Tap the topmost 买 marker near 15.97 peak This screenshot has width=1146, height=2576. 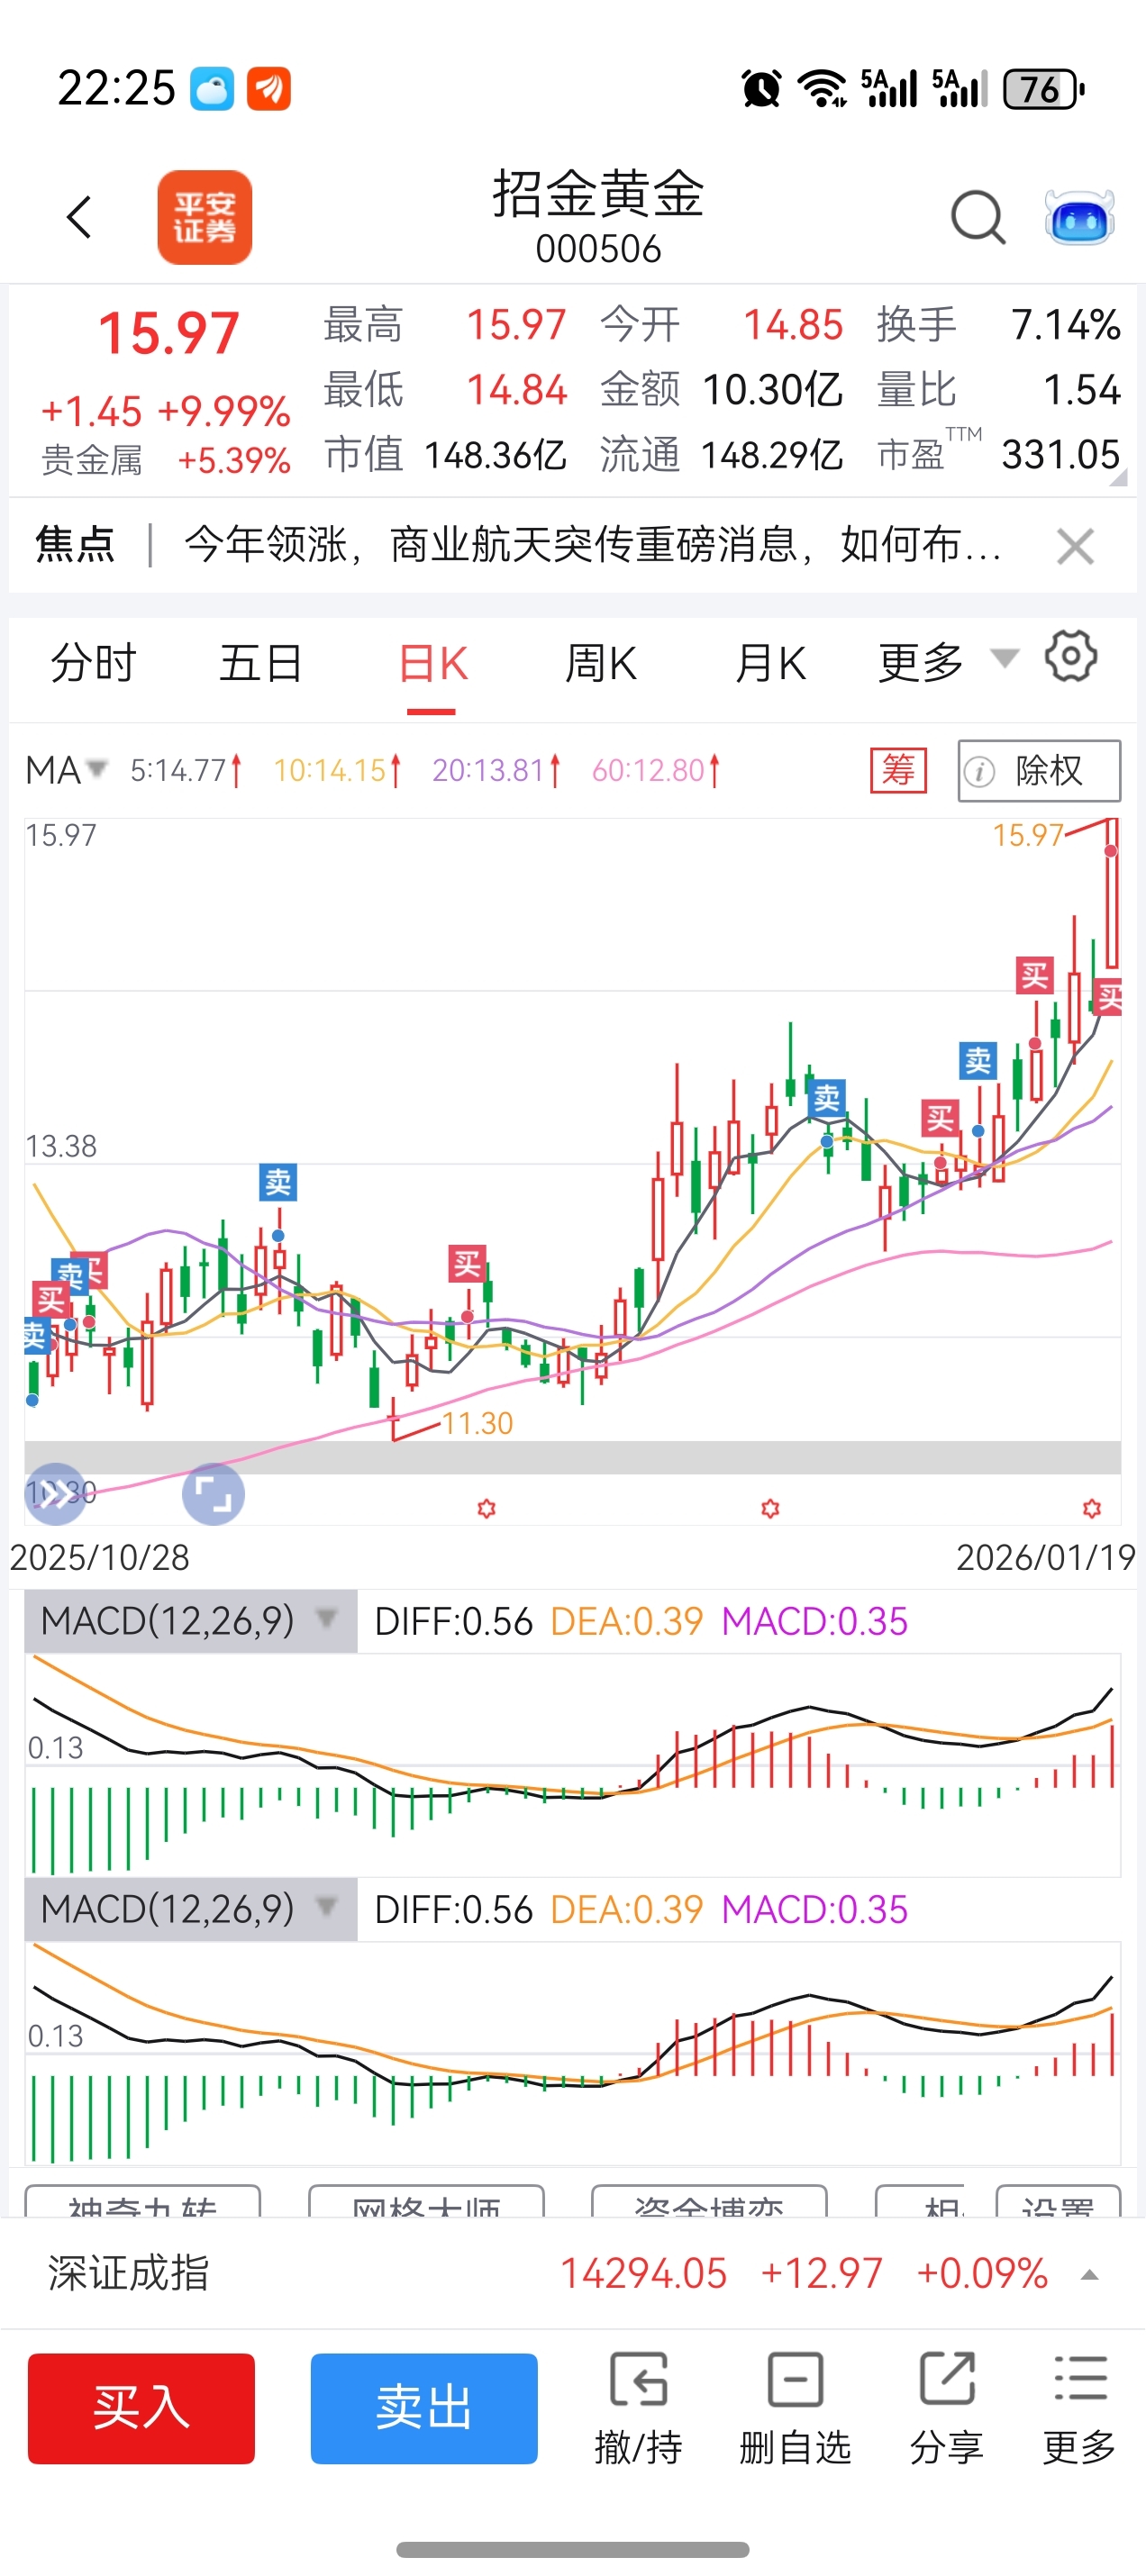coord(1034,974)
